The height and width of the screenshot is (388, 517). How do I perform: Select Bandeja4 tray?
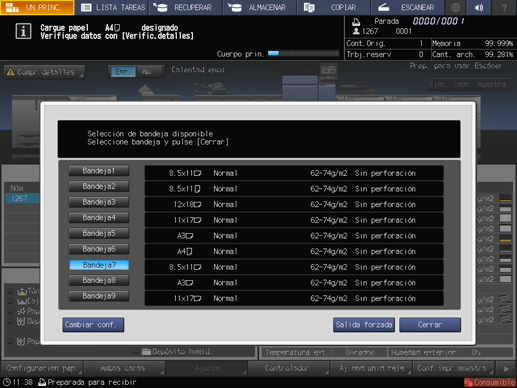click(99, 218)
